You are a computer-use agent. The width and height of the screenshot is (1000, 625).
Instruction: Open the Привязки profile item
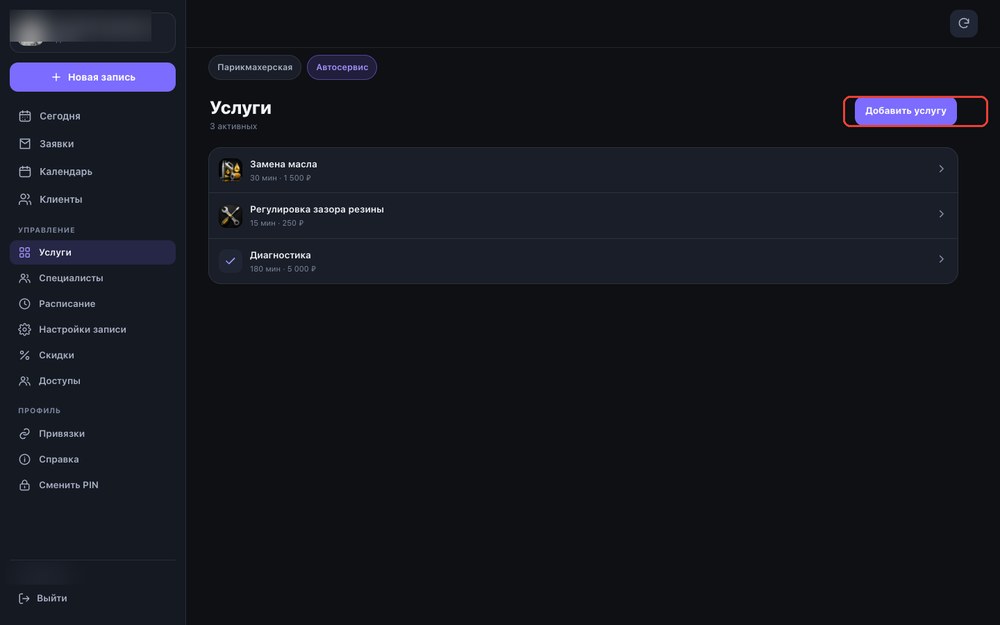[92, 434]
